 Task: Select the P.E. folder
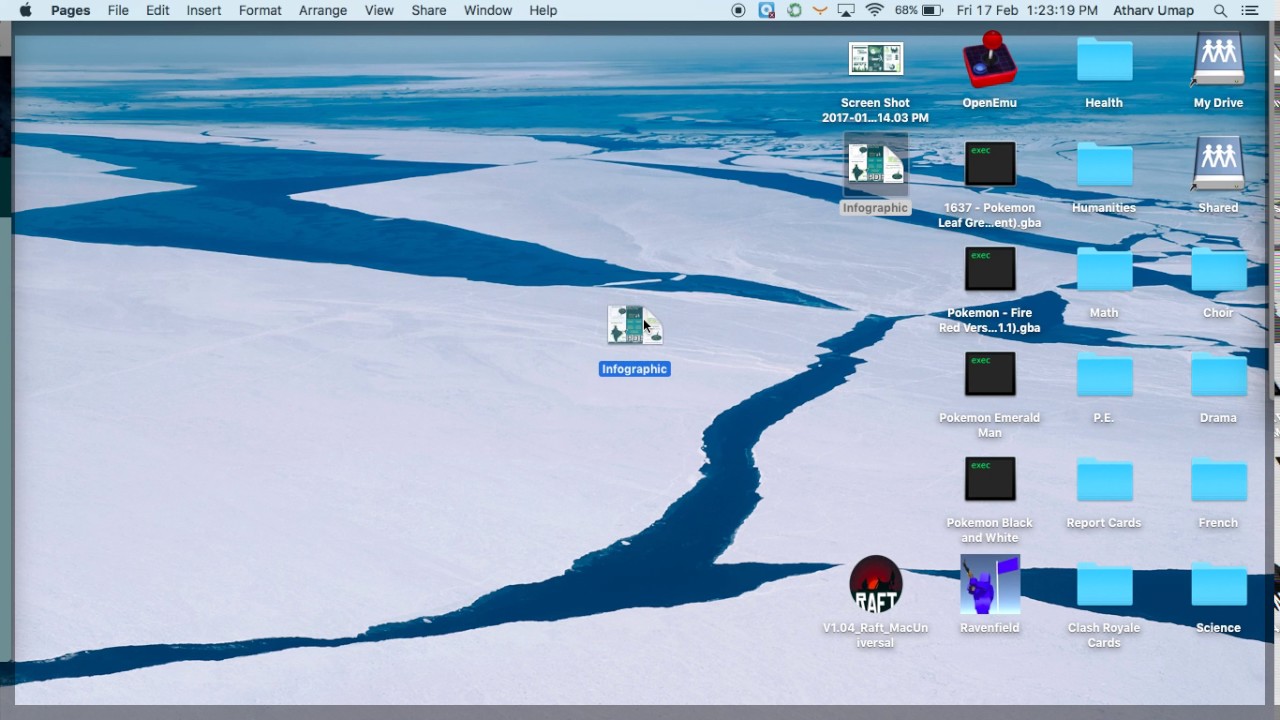[1104, 376]
